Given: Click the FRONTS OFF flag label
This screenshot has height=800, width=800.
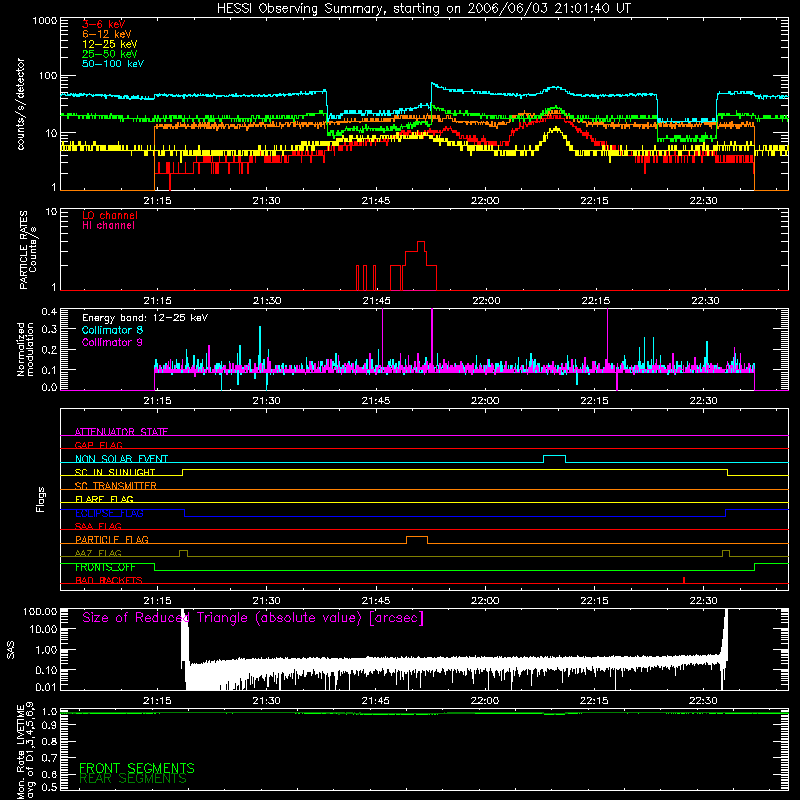Looking at the screenshot, I should point(105,567).
